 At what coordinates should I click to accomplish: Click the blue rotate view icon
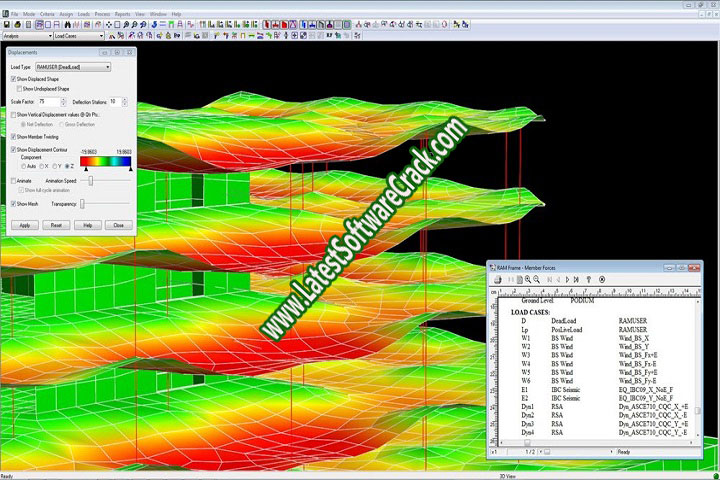point(154,25)
